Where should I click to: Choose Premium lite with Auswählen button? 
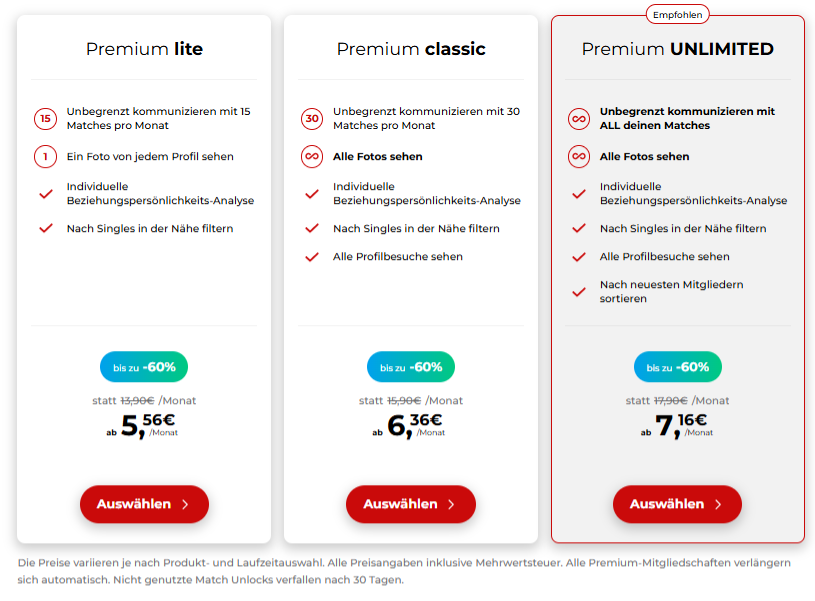144,504
